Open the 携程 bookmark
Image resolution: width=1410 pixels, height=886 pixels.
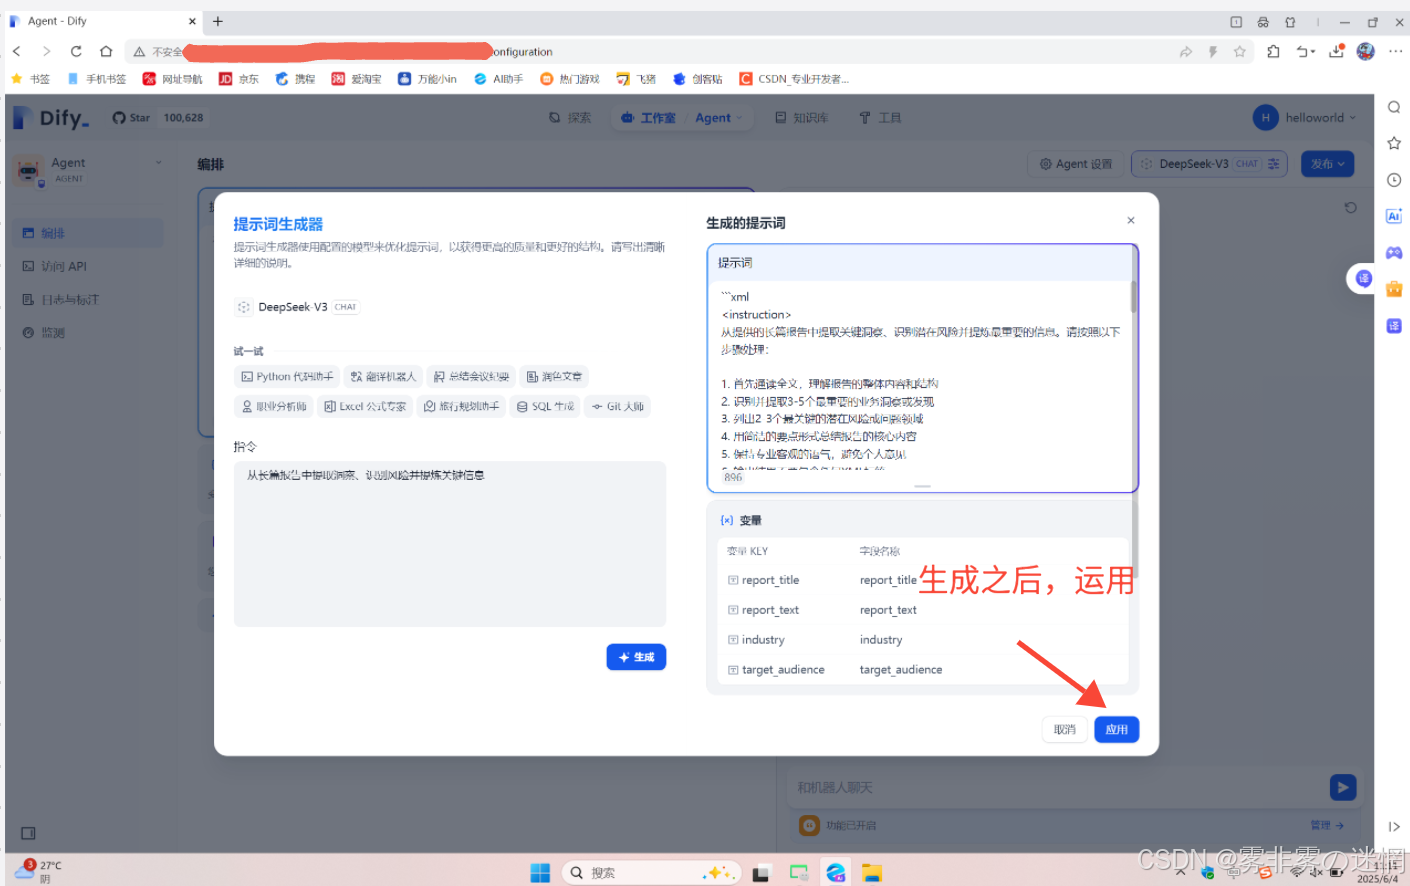(295, 79)
